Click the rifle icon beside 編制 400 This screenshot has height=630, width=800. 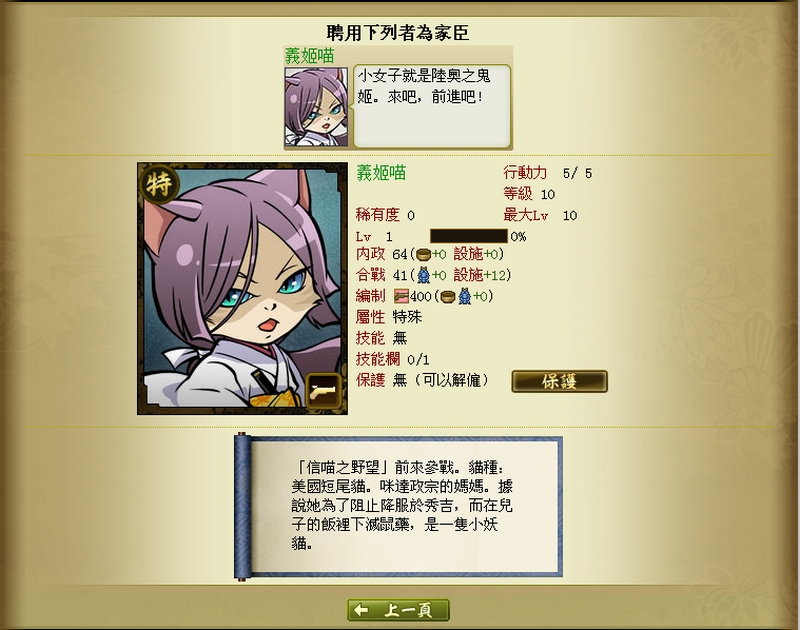(401, 296)
